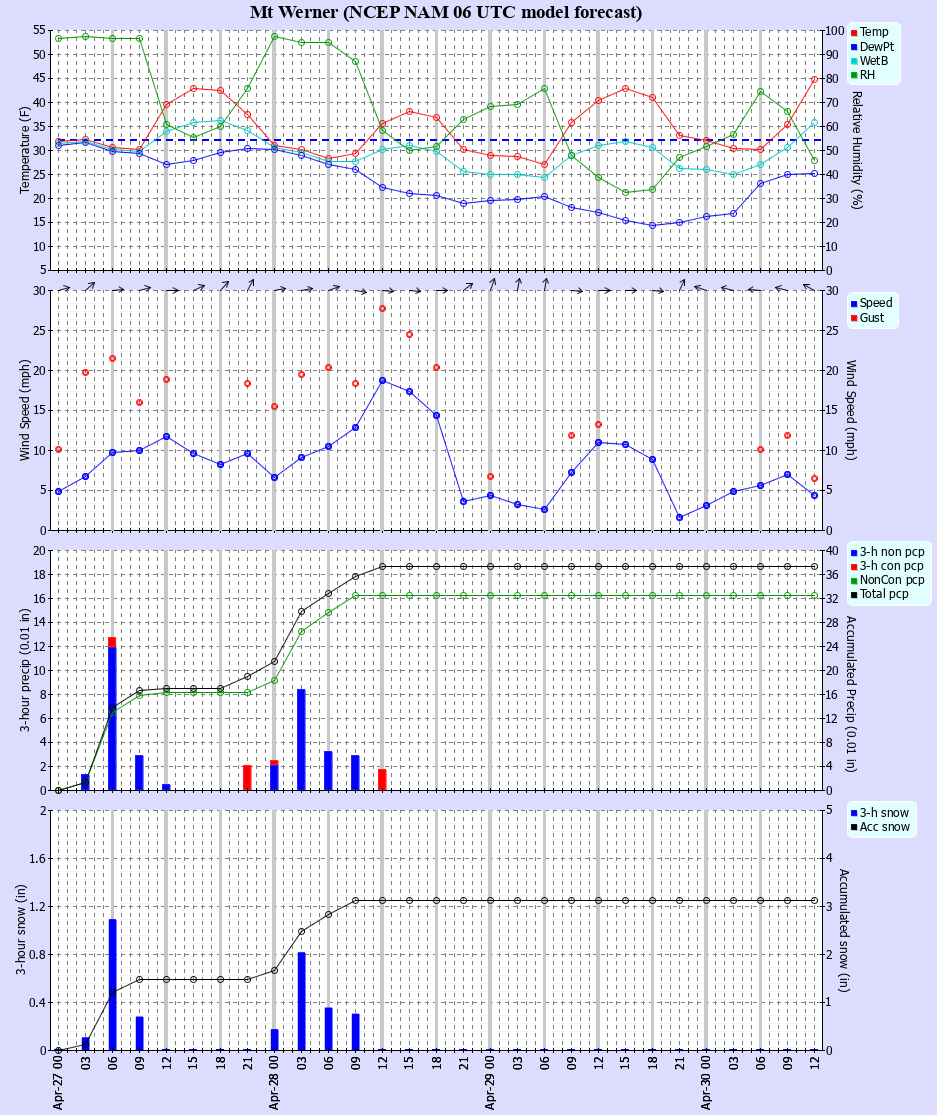Image resolution: width=937 pixels, height=1115 pixels.
Task: Click the Apr-29 00 time axis label
Action: (x=491, y=1085)
